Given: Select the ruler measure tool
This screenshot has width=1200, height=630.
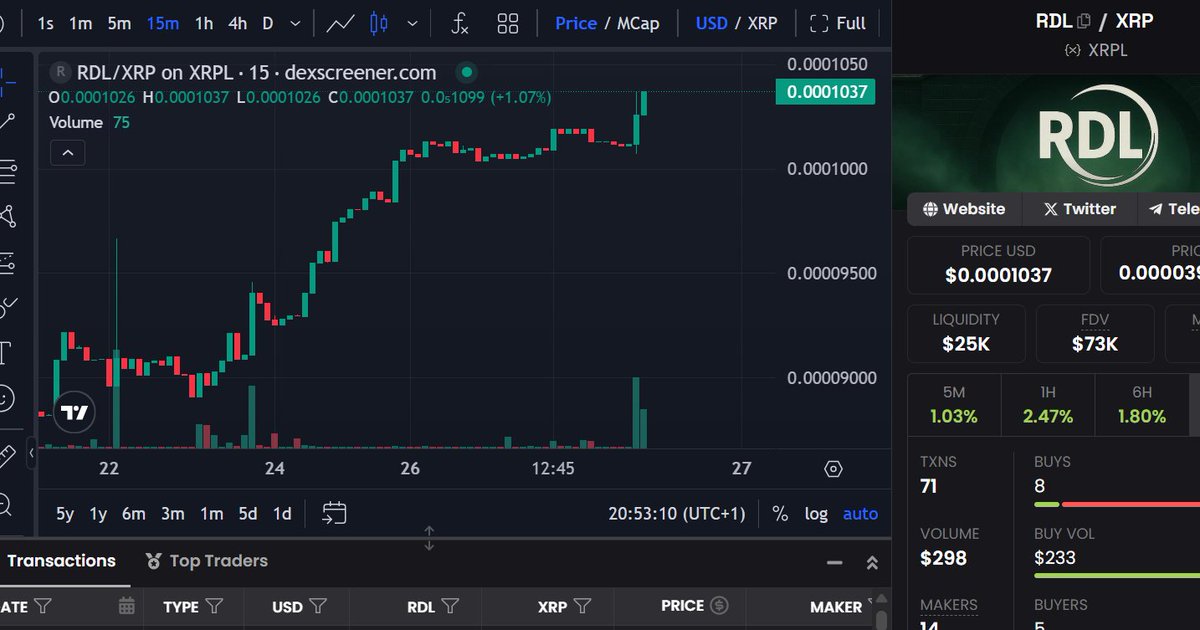Looking at the screenshot, I should point(8,457).
